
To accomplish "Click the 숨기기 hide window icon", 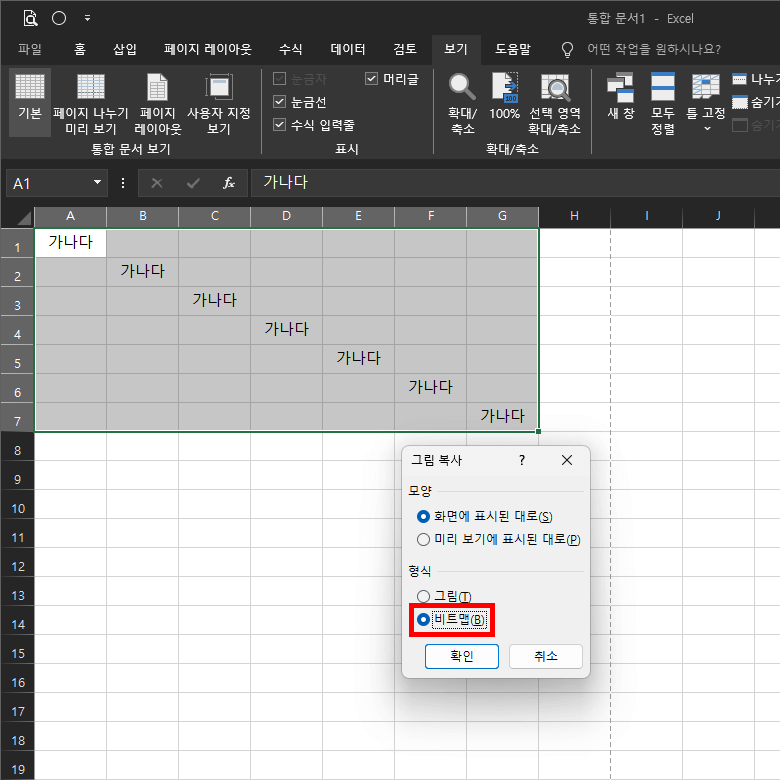I will click(x=739, y=102).
